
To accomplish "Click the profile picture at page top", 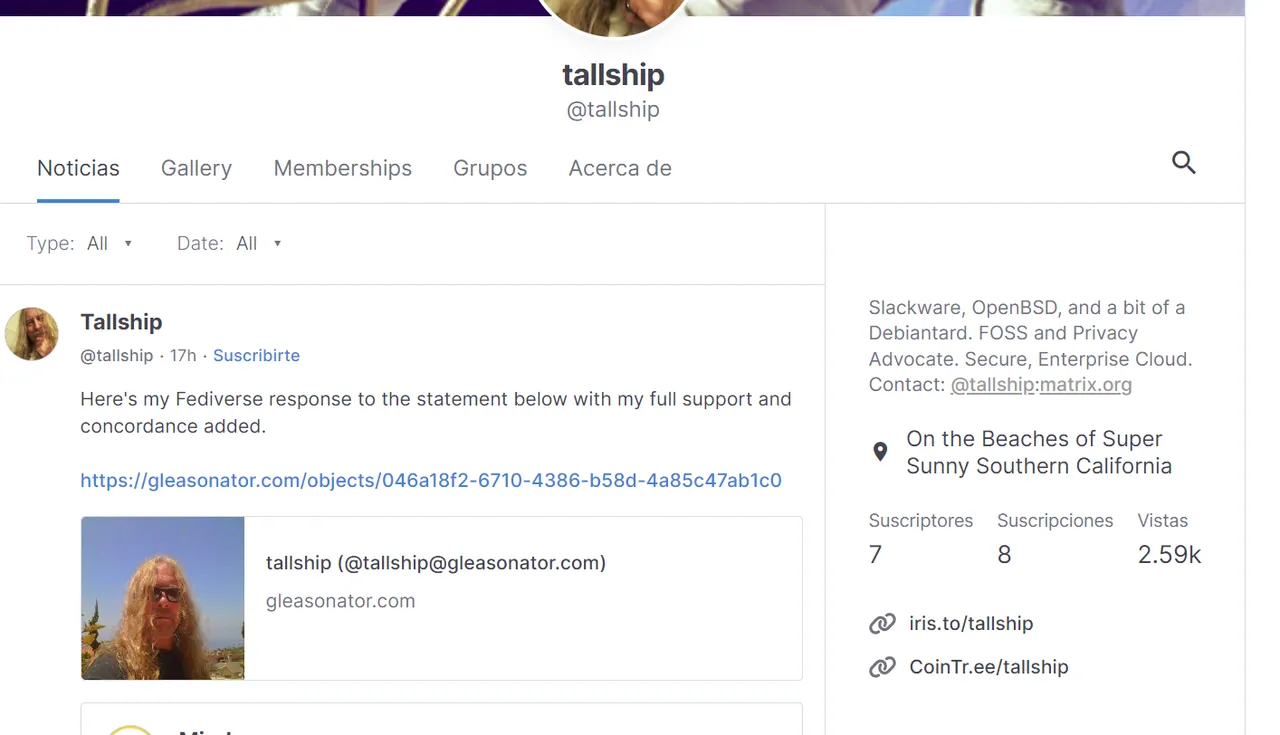I will click(612, 15).
